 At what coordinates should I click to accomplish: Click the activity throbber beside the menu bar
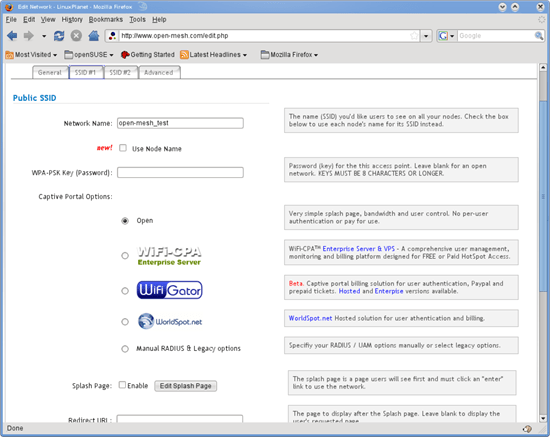tap(542, 20)
